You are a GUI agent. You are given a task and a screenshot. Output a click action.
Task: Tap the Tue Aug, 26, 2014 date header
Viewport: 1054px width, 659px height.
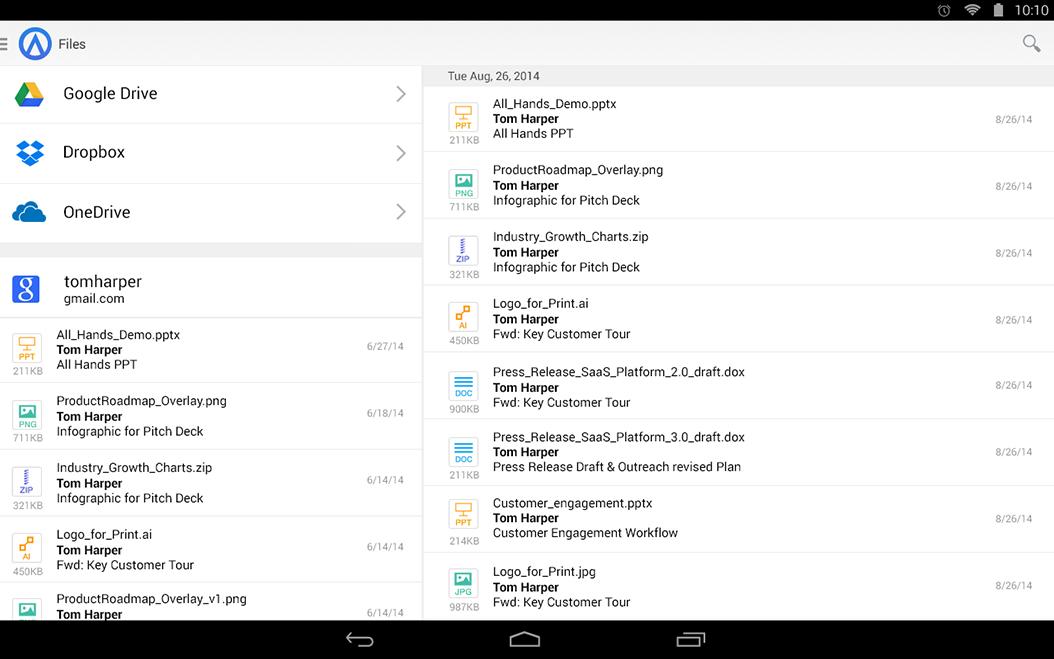tap(493, 76)
